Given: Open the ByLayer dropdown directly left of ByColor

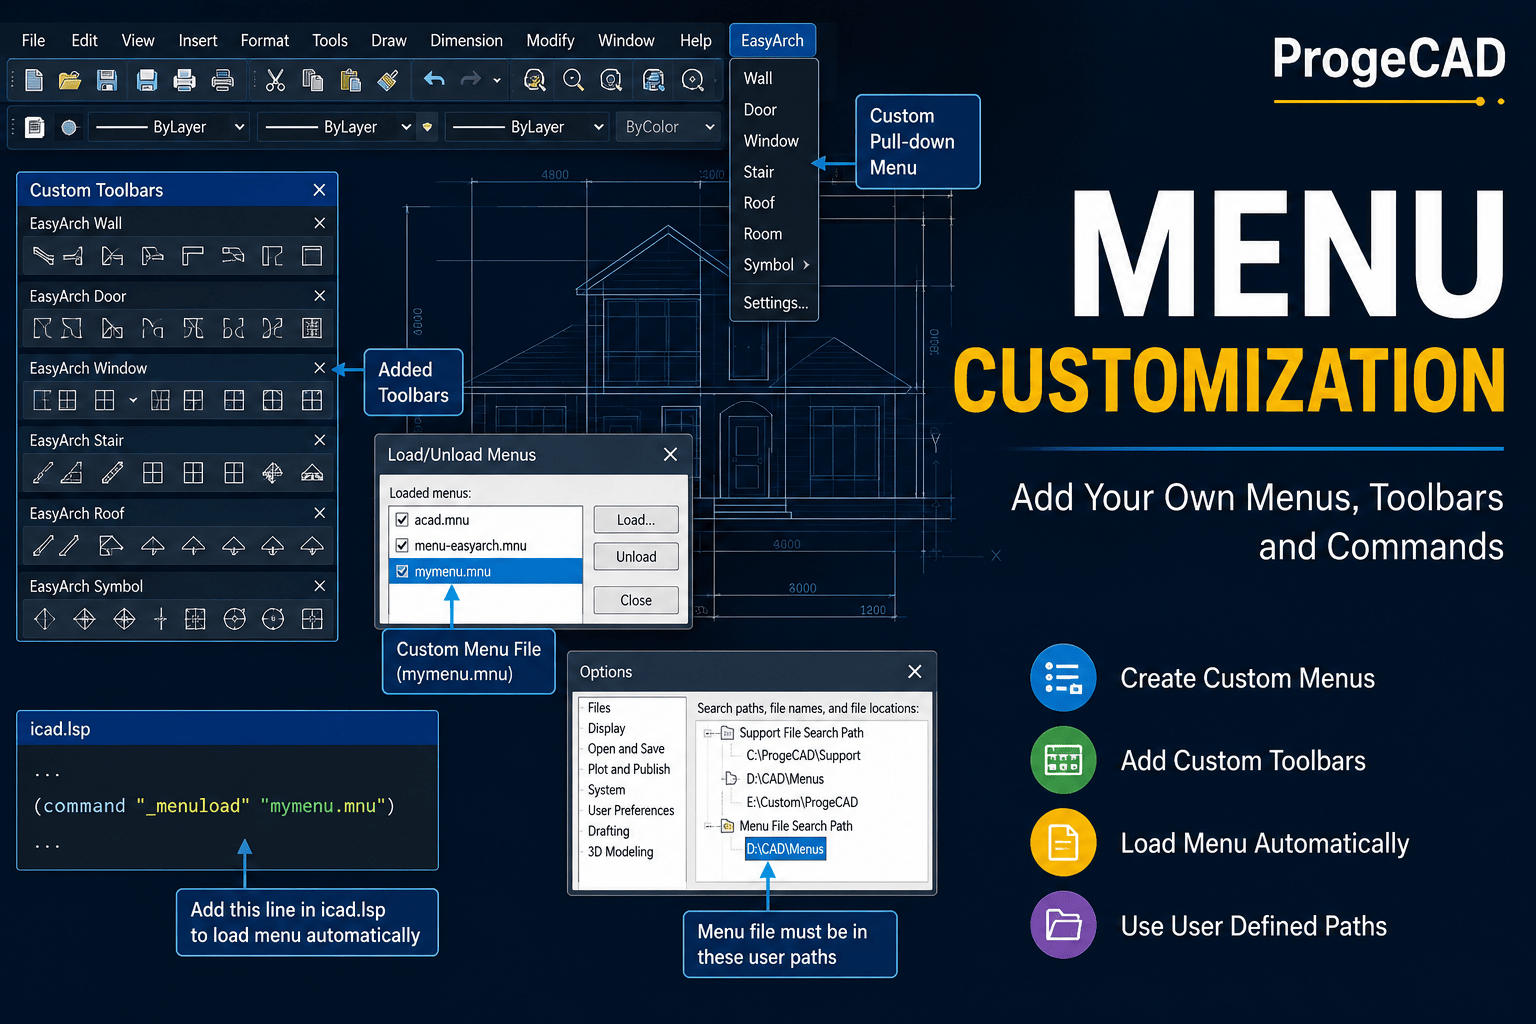Looking at the screenshot, I should pyautogui.click(x=526, y=127).
